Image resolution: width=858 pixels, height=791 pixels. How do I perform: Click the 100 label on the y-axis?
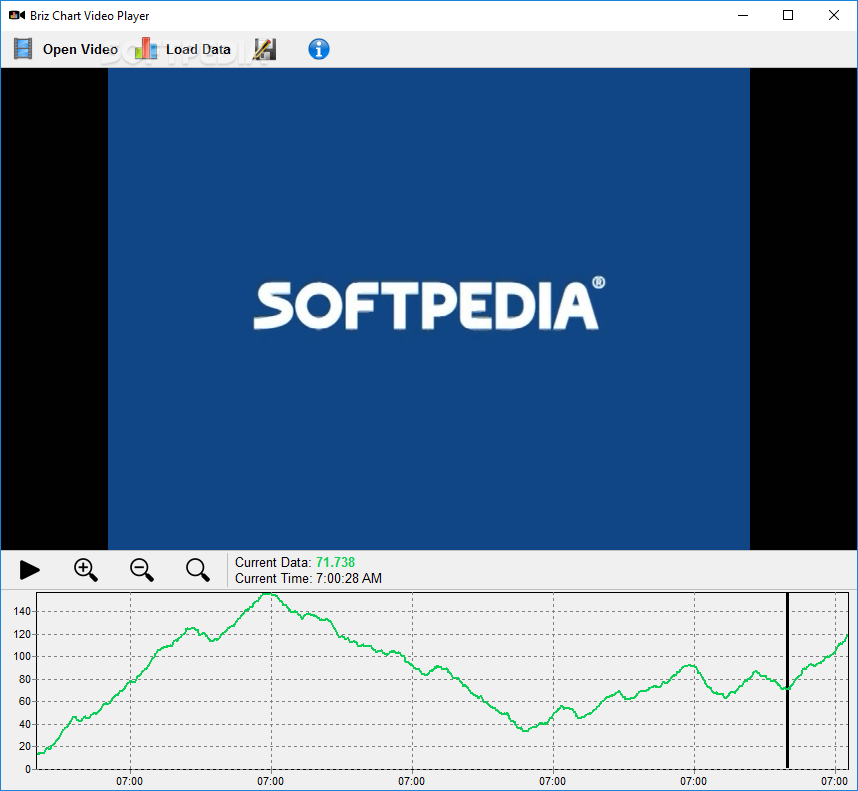tap(22, 656)
